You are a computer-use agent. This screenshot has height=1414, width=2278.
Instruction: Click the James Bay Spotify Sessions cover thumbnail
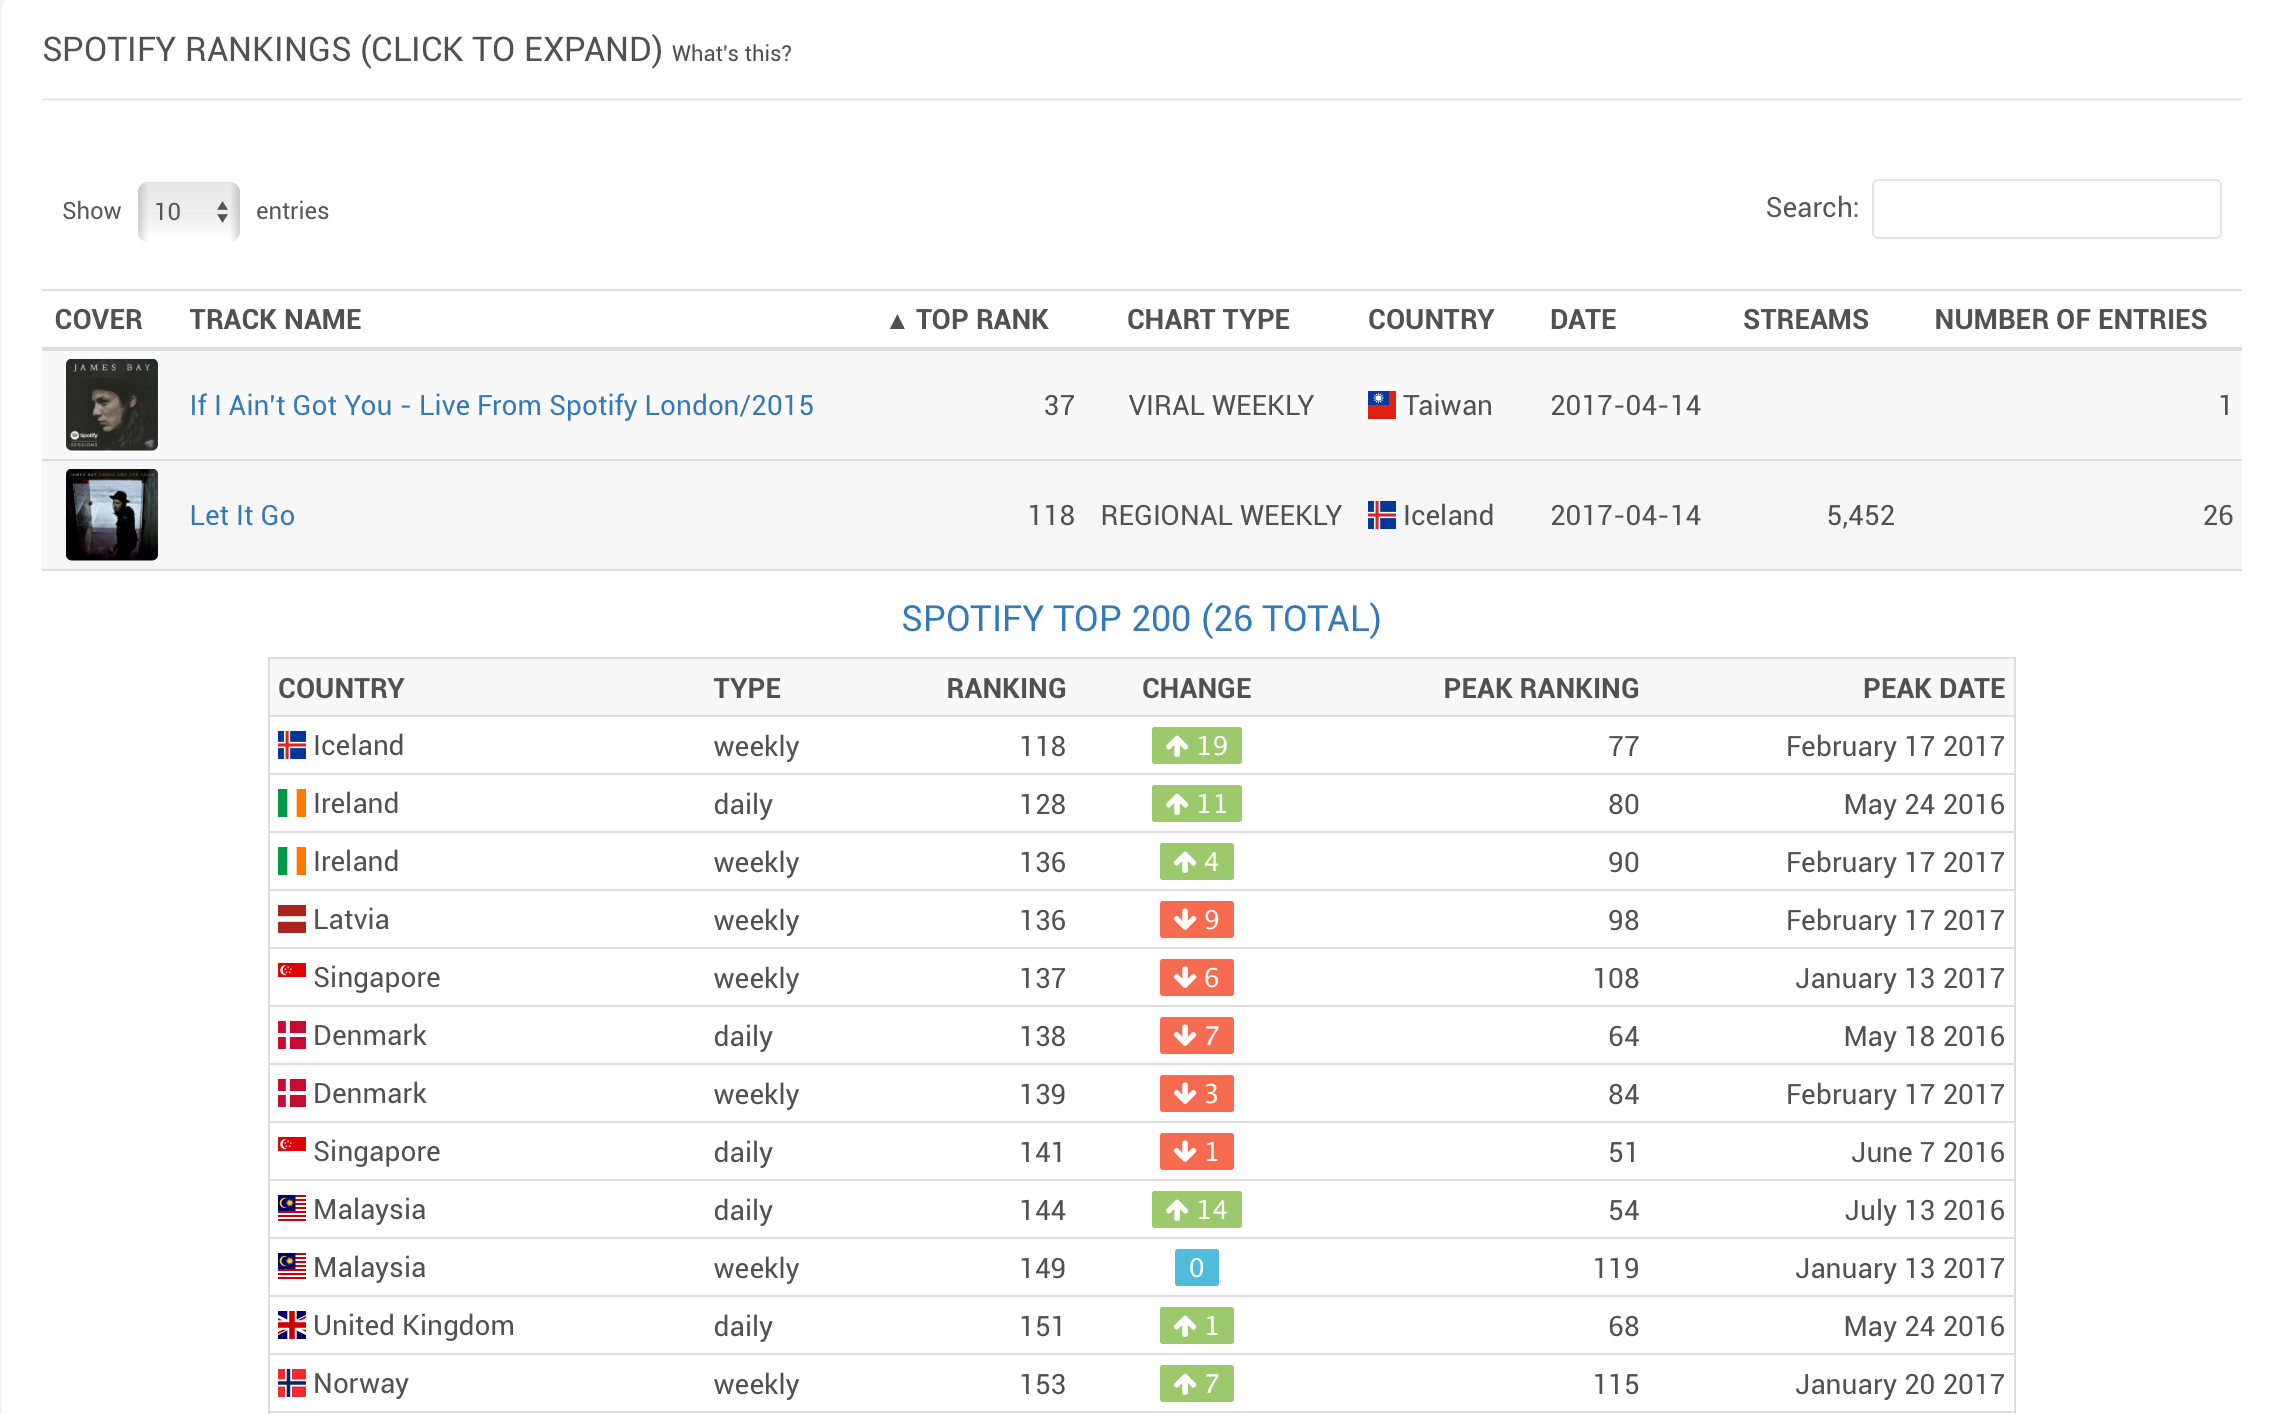112,405
